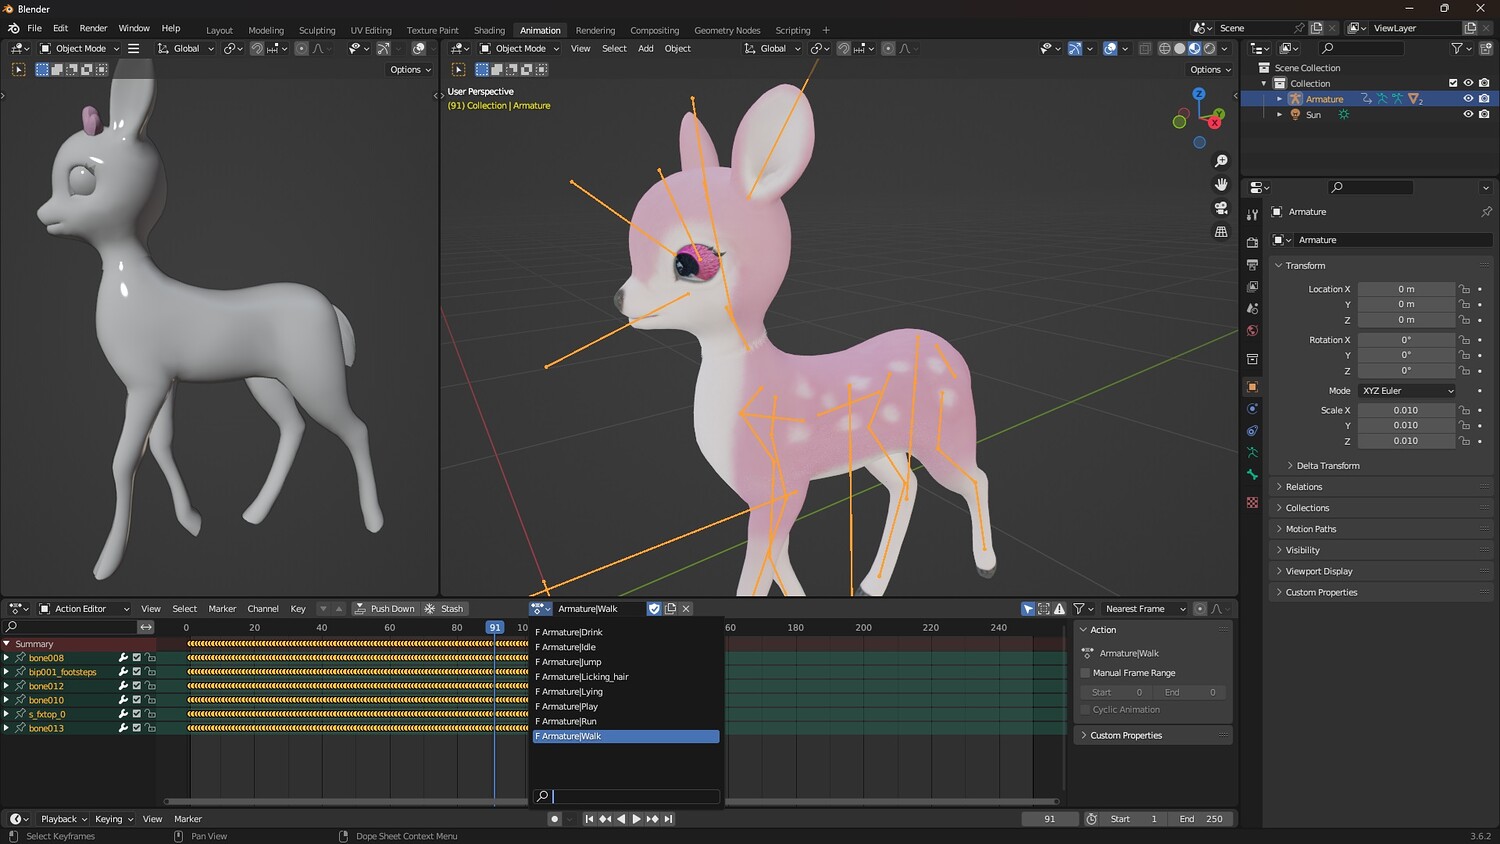This screenshot has width=1500, height=844.
Task: Open the Nearest Frame snapping dropdown
Action: 1144,608
